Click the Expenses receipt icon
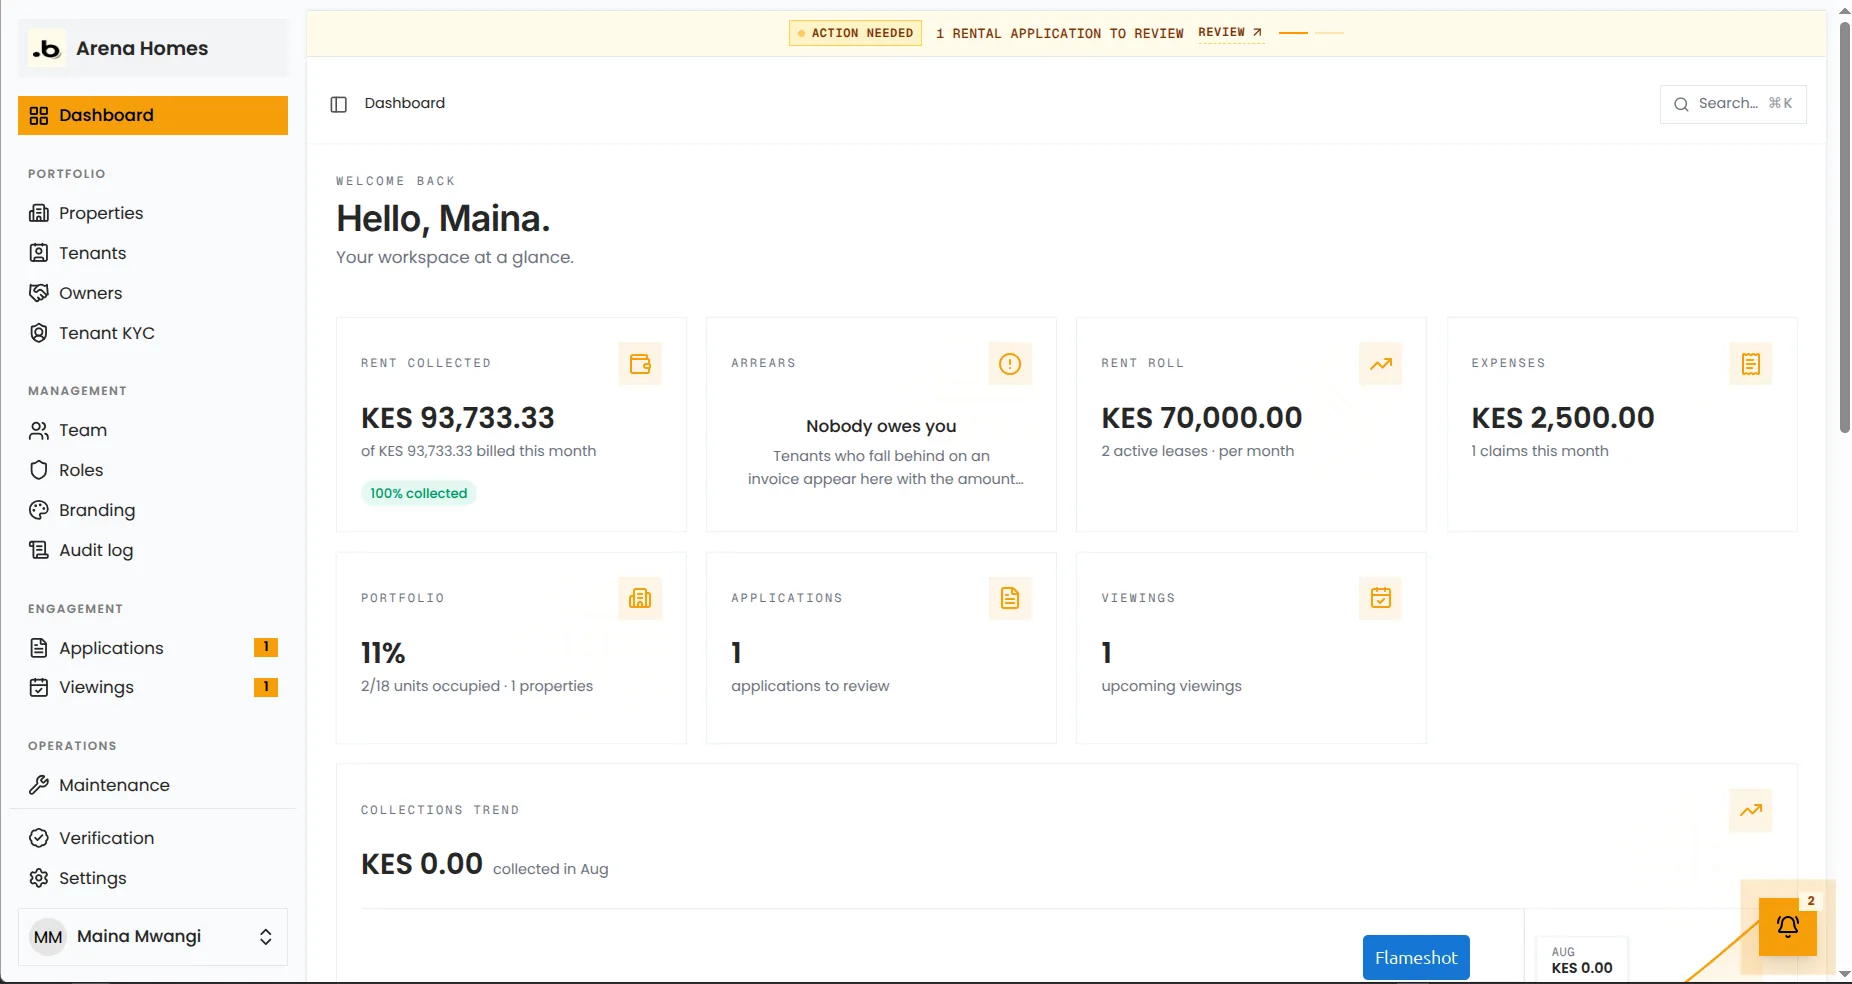 pos(1751,364)
